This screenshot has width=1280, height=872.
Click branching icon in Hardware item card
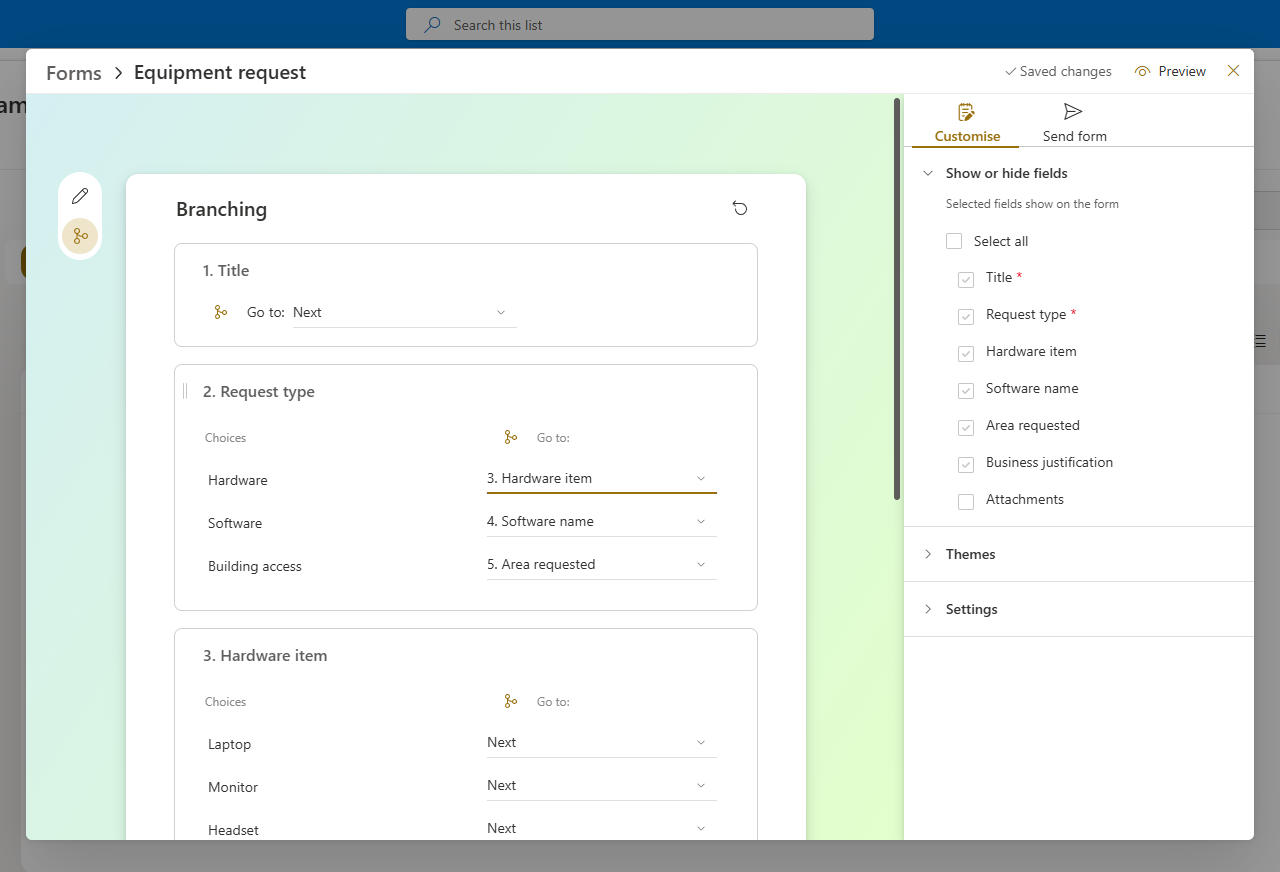coord(511,701)
